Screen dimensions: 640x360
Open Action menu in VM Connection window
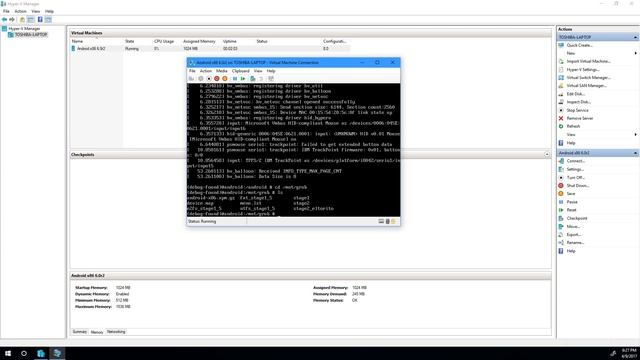[206, 71]
